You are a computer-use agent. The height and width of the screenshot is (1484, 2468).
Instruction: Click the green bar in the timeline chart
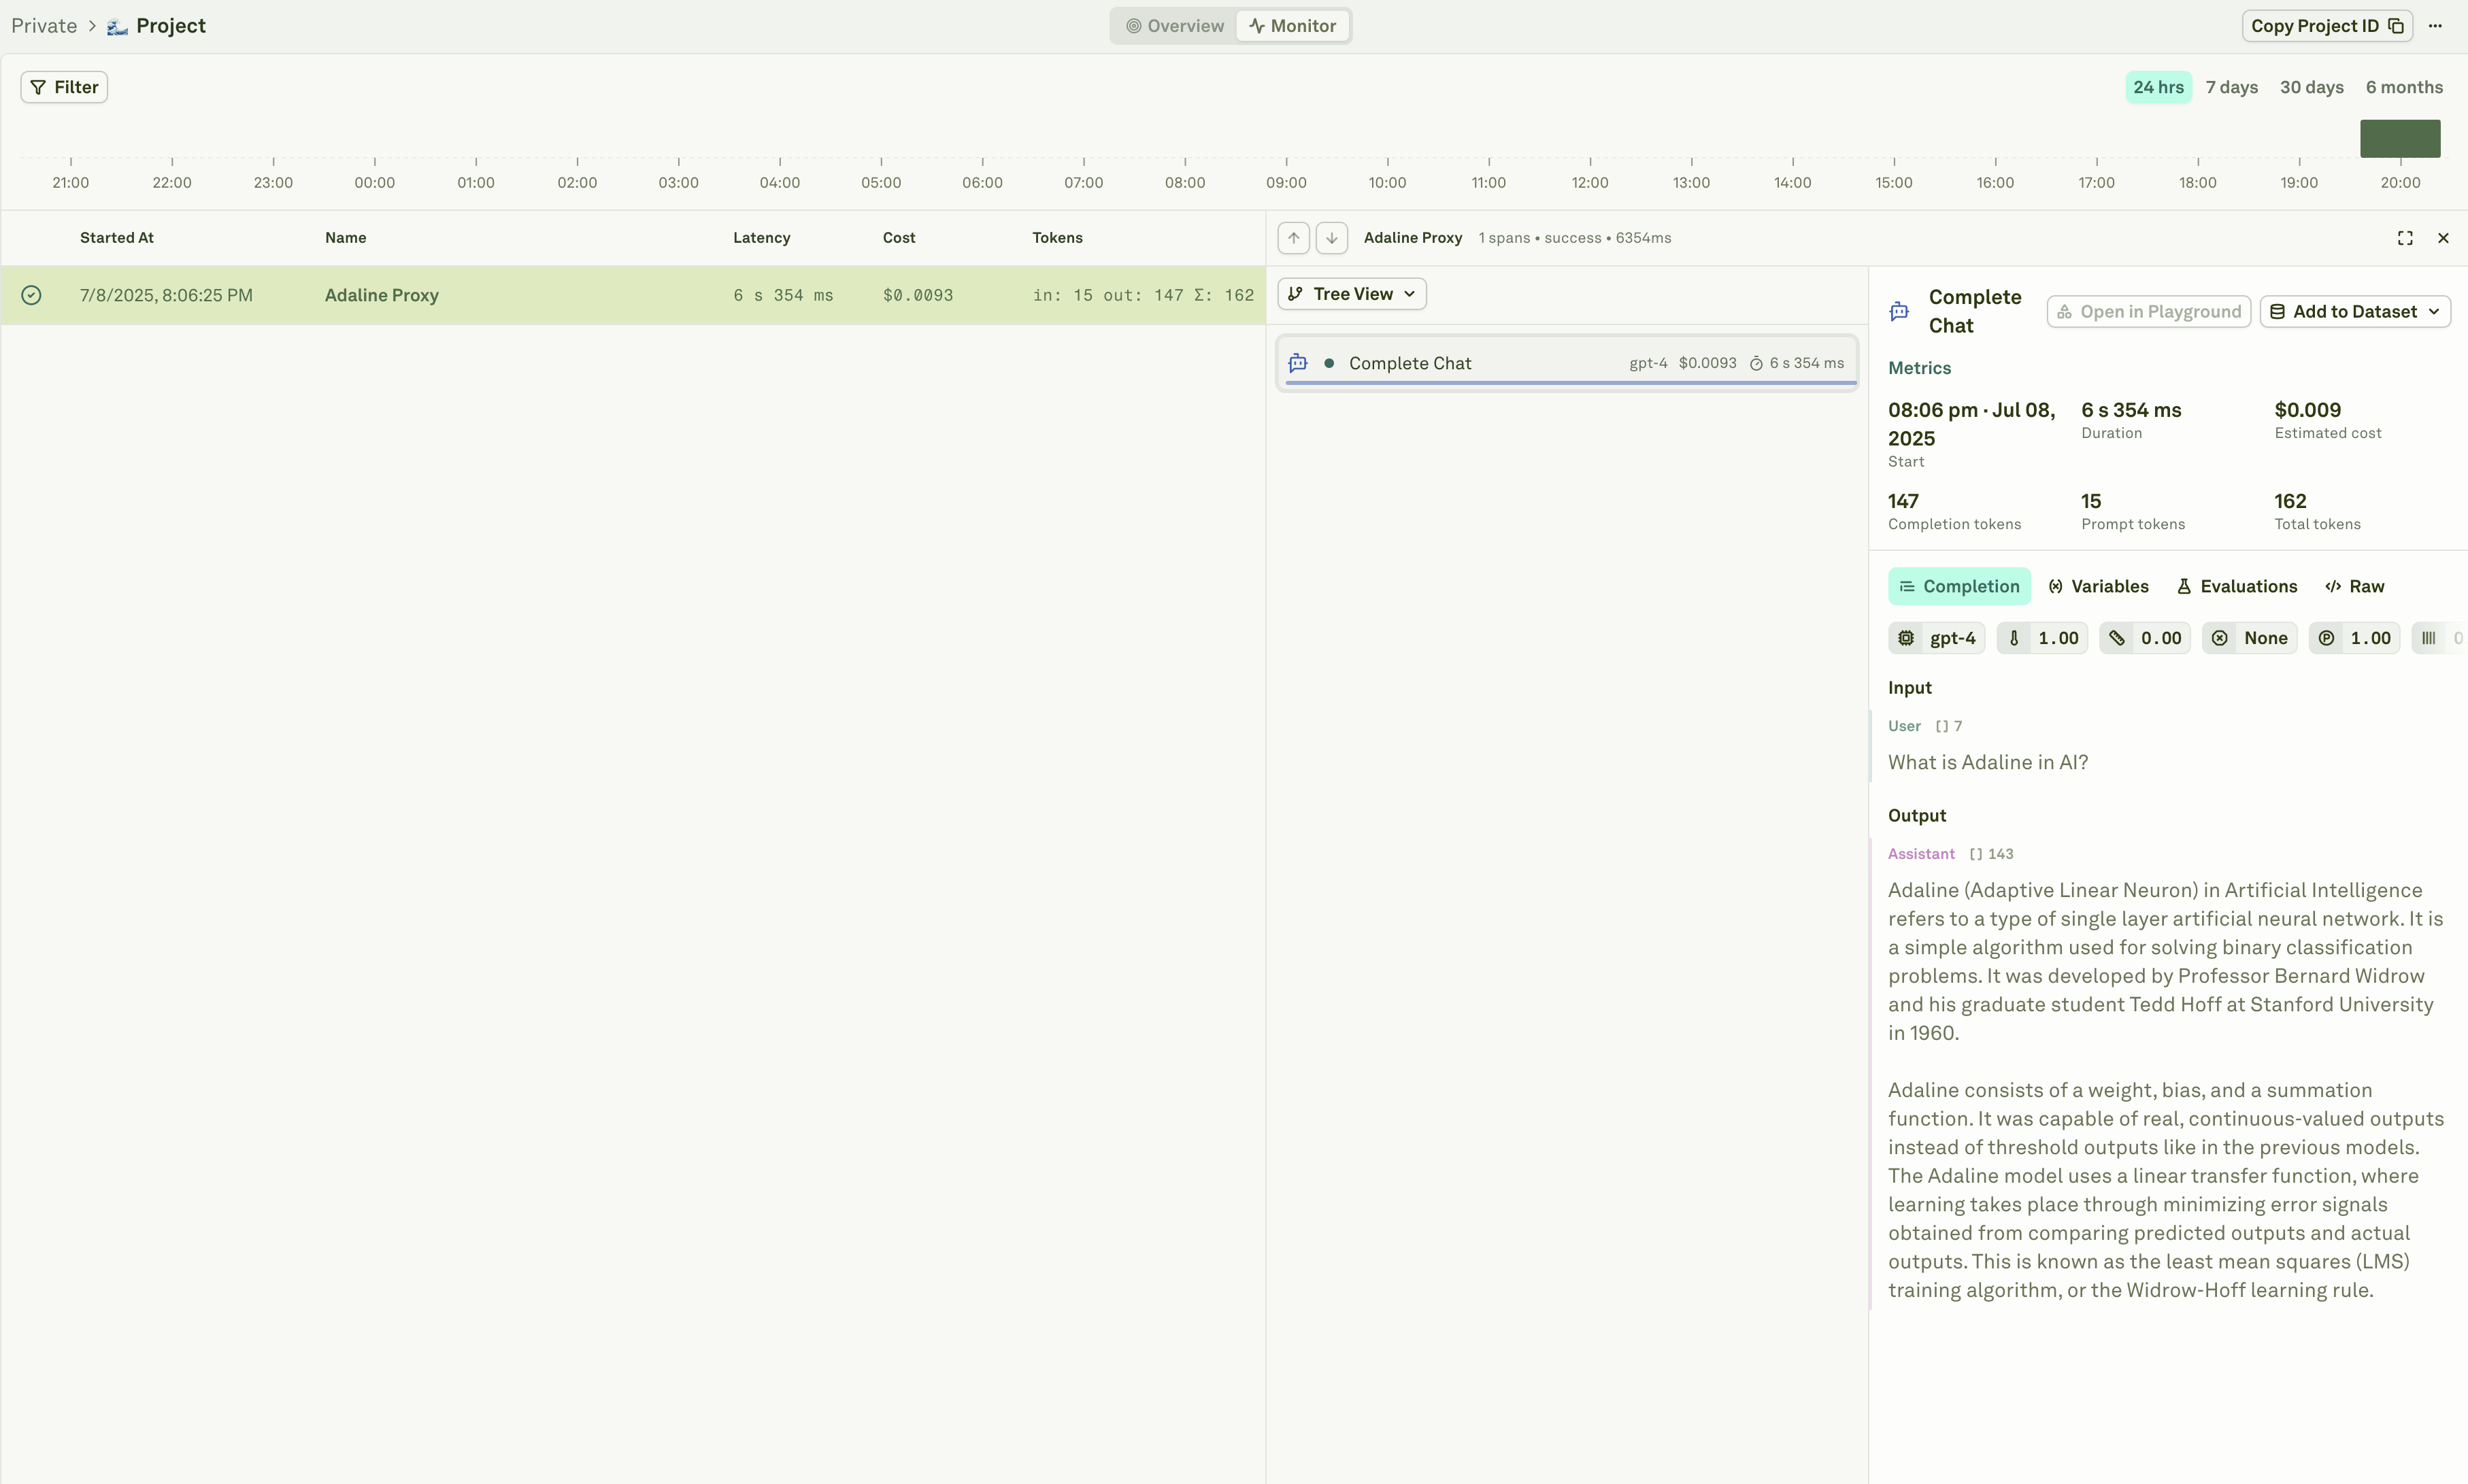tap(2400, 138)
